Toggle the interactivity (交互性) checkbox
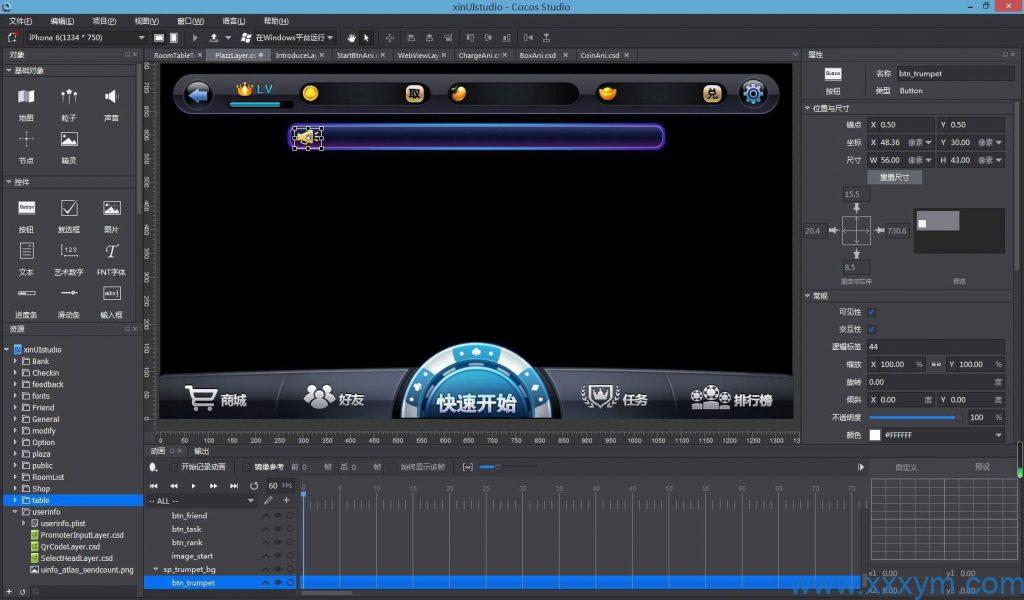This screenshot has height=600, width=1024. (x=872, y=329)
